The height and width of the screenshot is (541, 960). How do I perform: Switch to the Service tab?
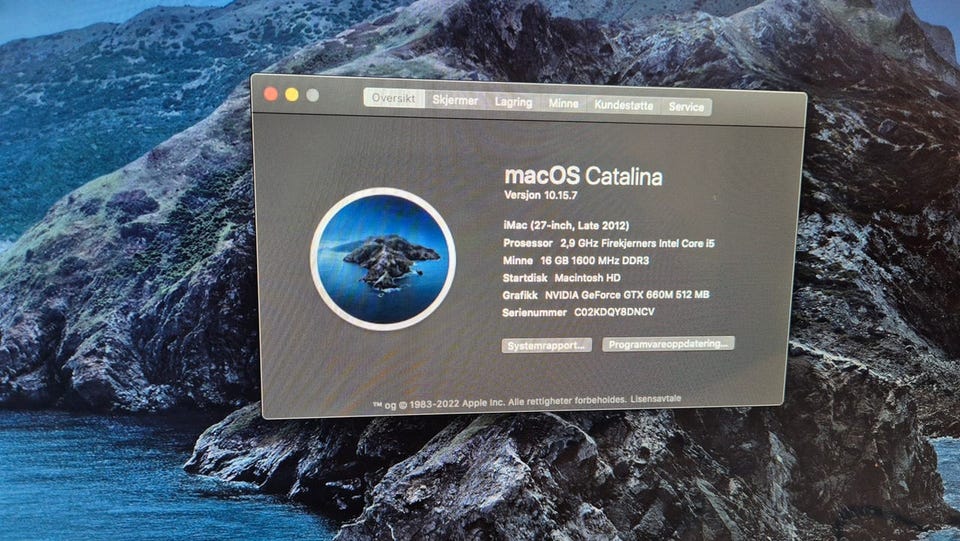click(686, 106)
